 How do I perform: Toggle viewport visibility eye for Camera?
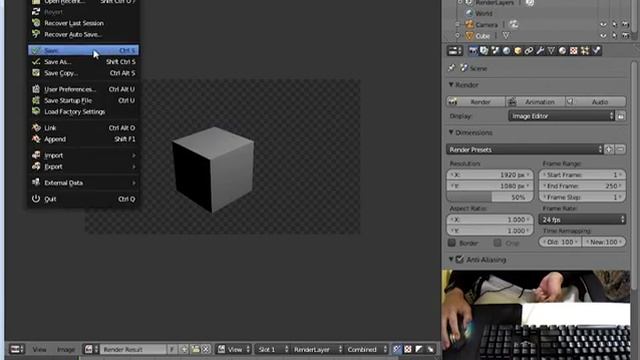tap(603, 24)
